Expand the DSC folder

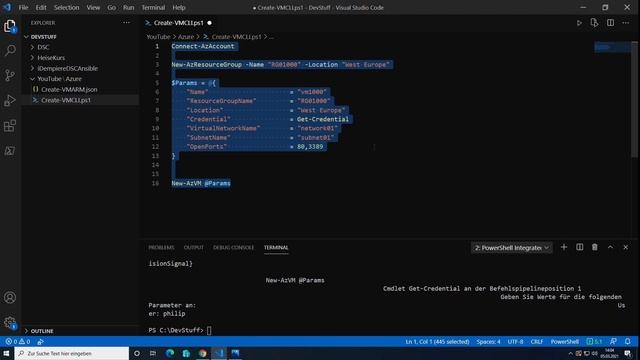81,47
